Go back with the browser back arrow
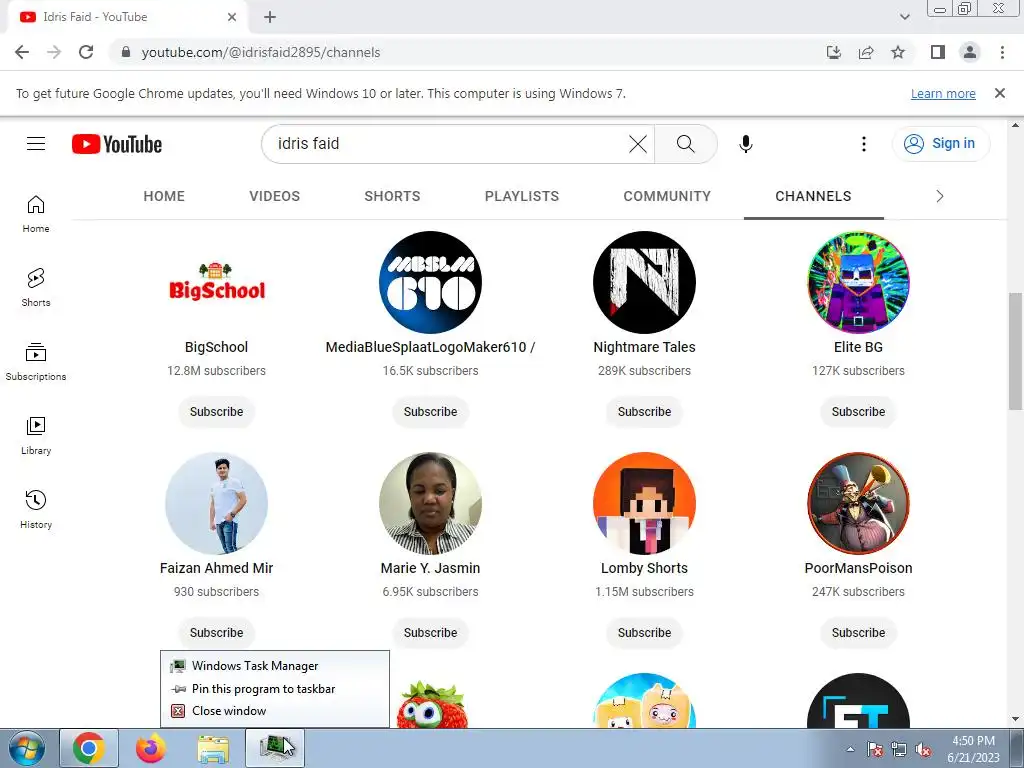 click(x=22, y=52)
